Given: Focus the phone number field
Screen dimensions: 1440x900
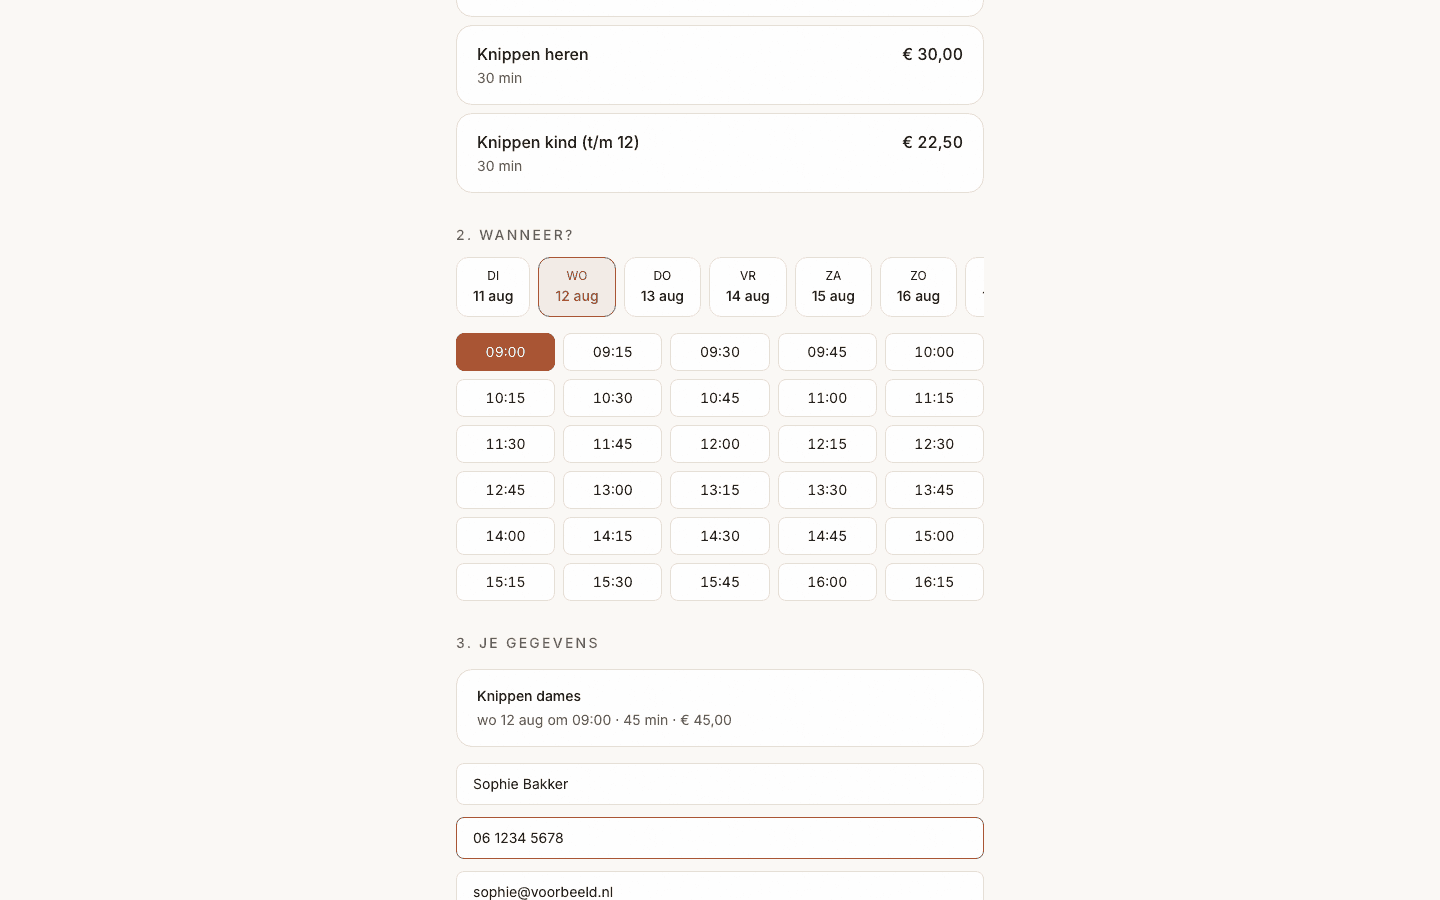Looking at the screenshot, I should (720, 838).
